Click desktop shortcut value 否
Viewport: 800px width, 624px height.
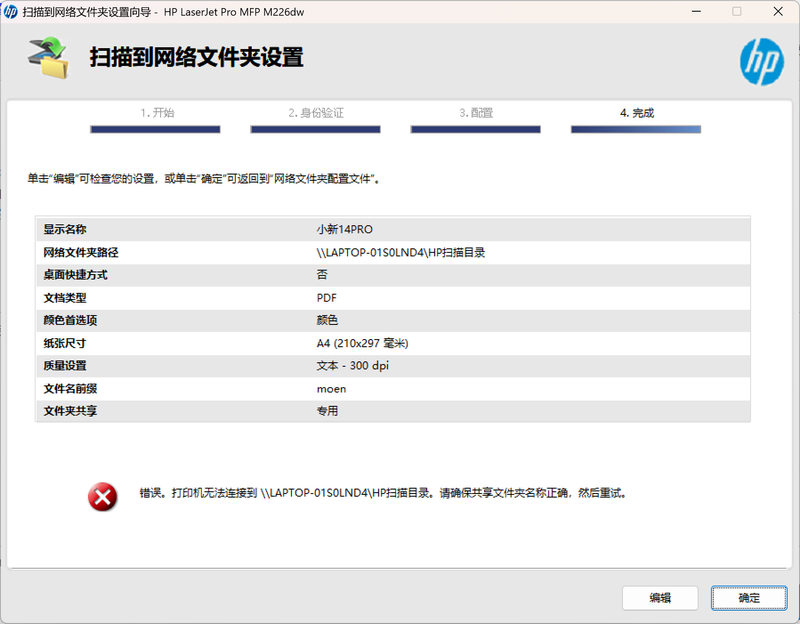point(322,275)
